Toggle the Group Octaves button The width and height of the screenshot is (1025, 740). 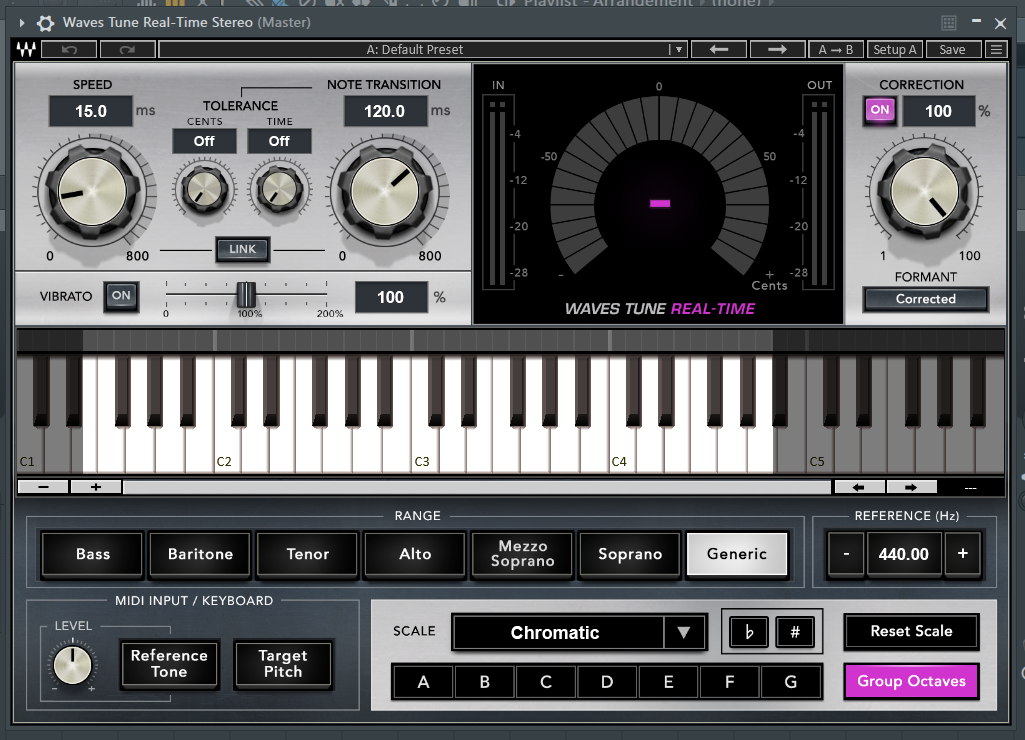911,681
